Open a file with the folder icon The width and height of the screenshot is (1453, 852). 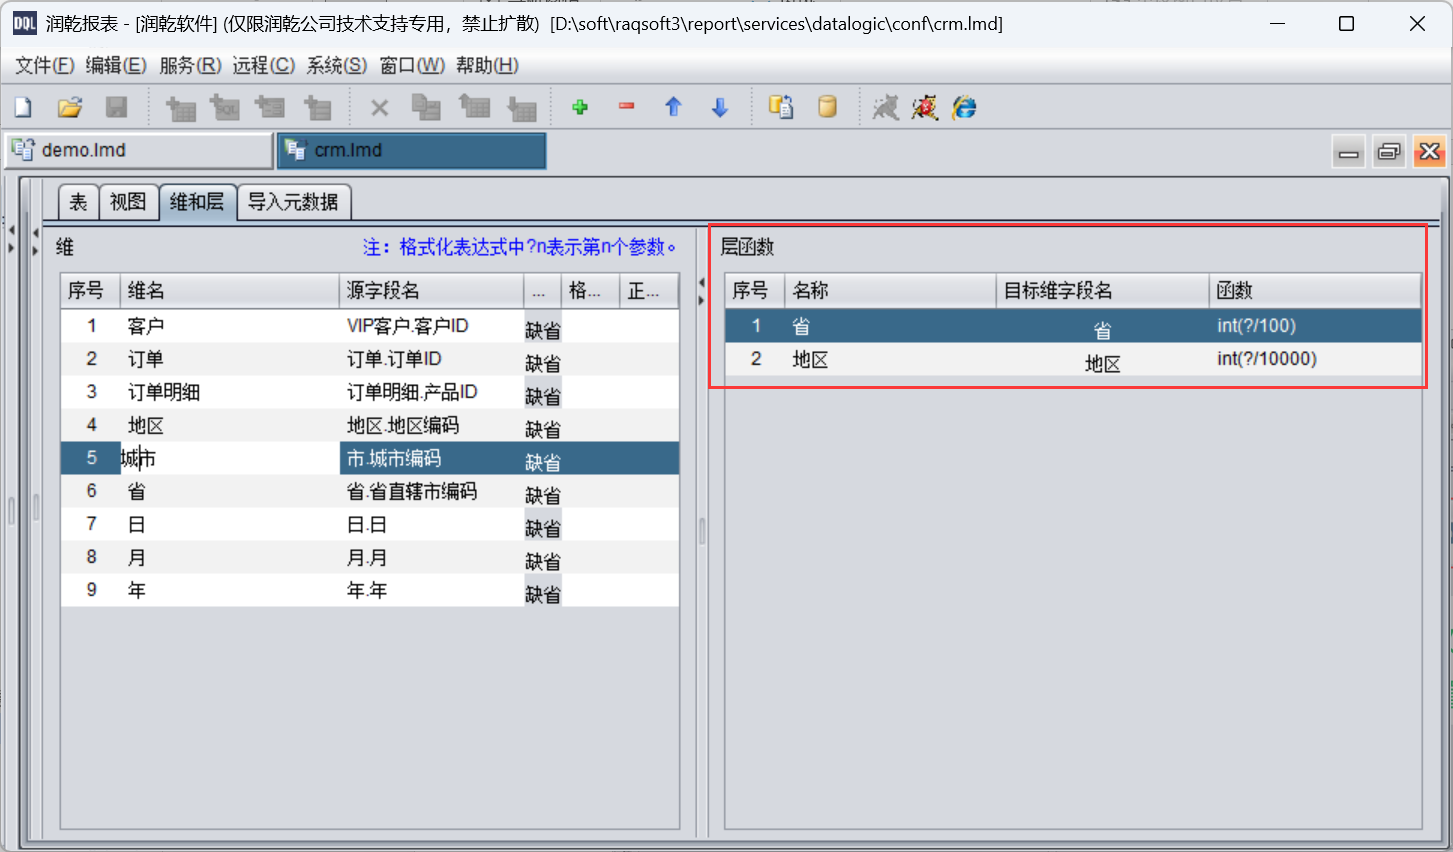(x=69, y=107)
